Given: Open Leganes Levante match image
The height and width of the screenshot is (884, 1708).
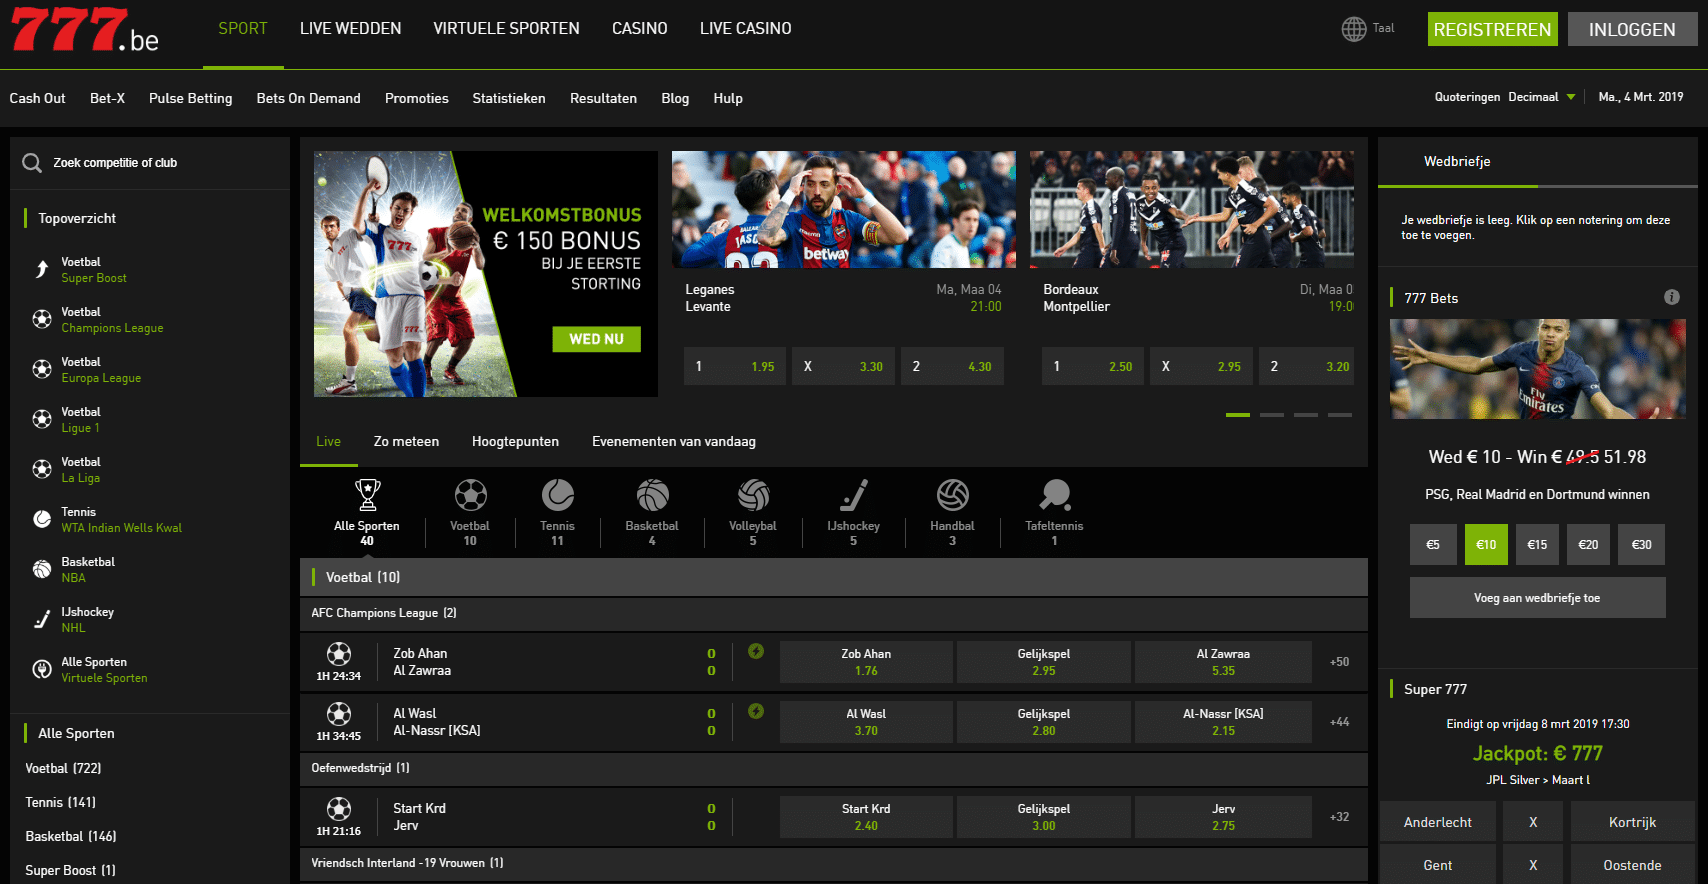Looking at the screenshot, I should 843,209.
